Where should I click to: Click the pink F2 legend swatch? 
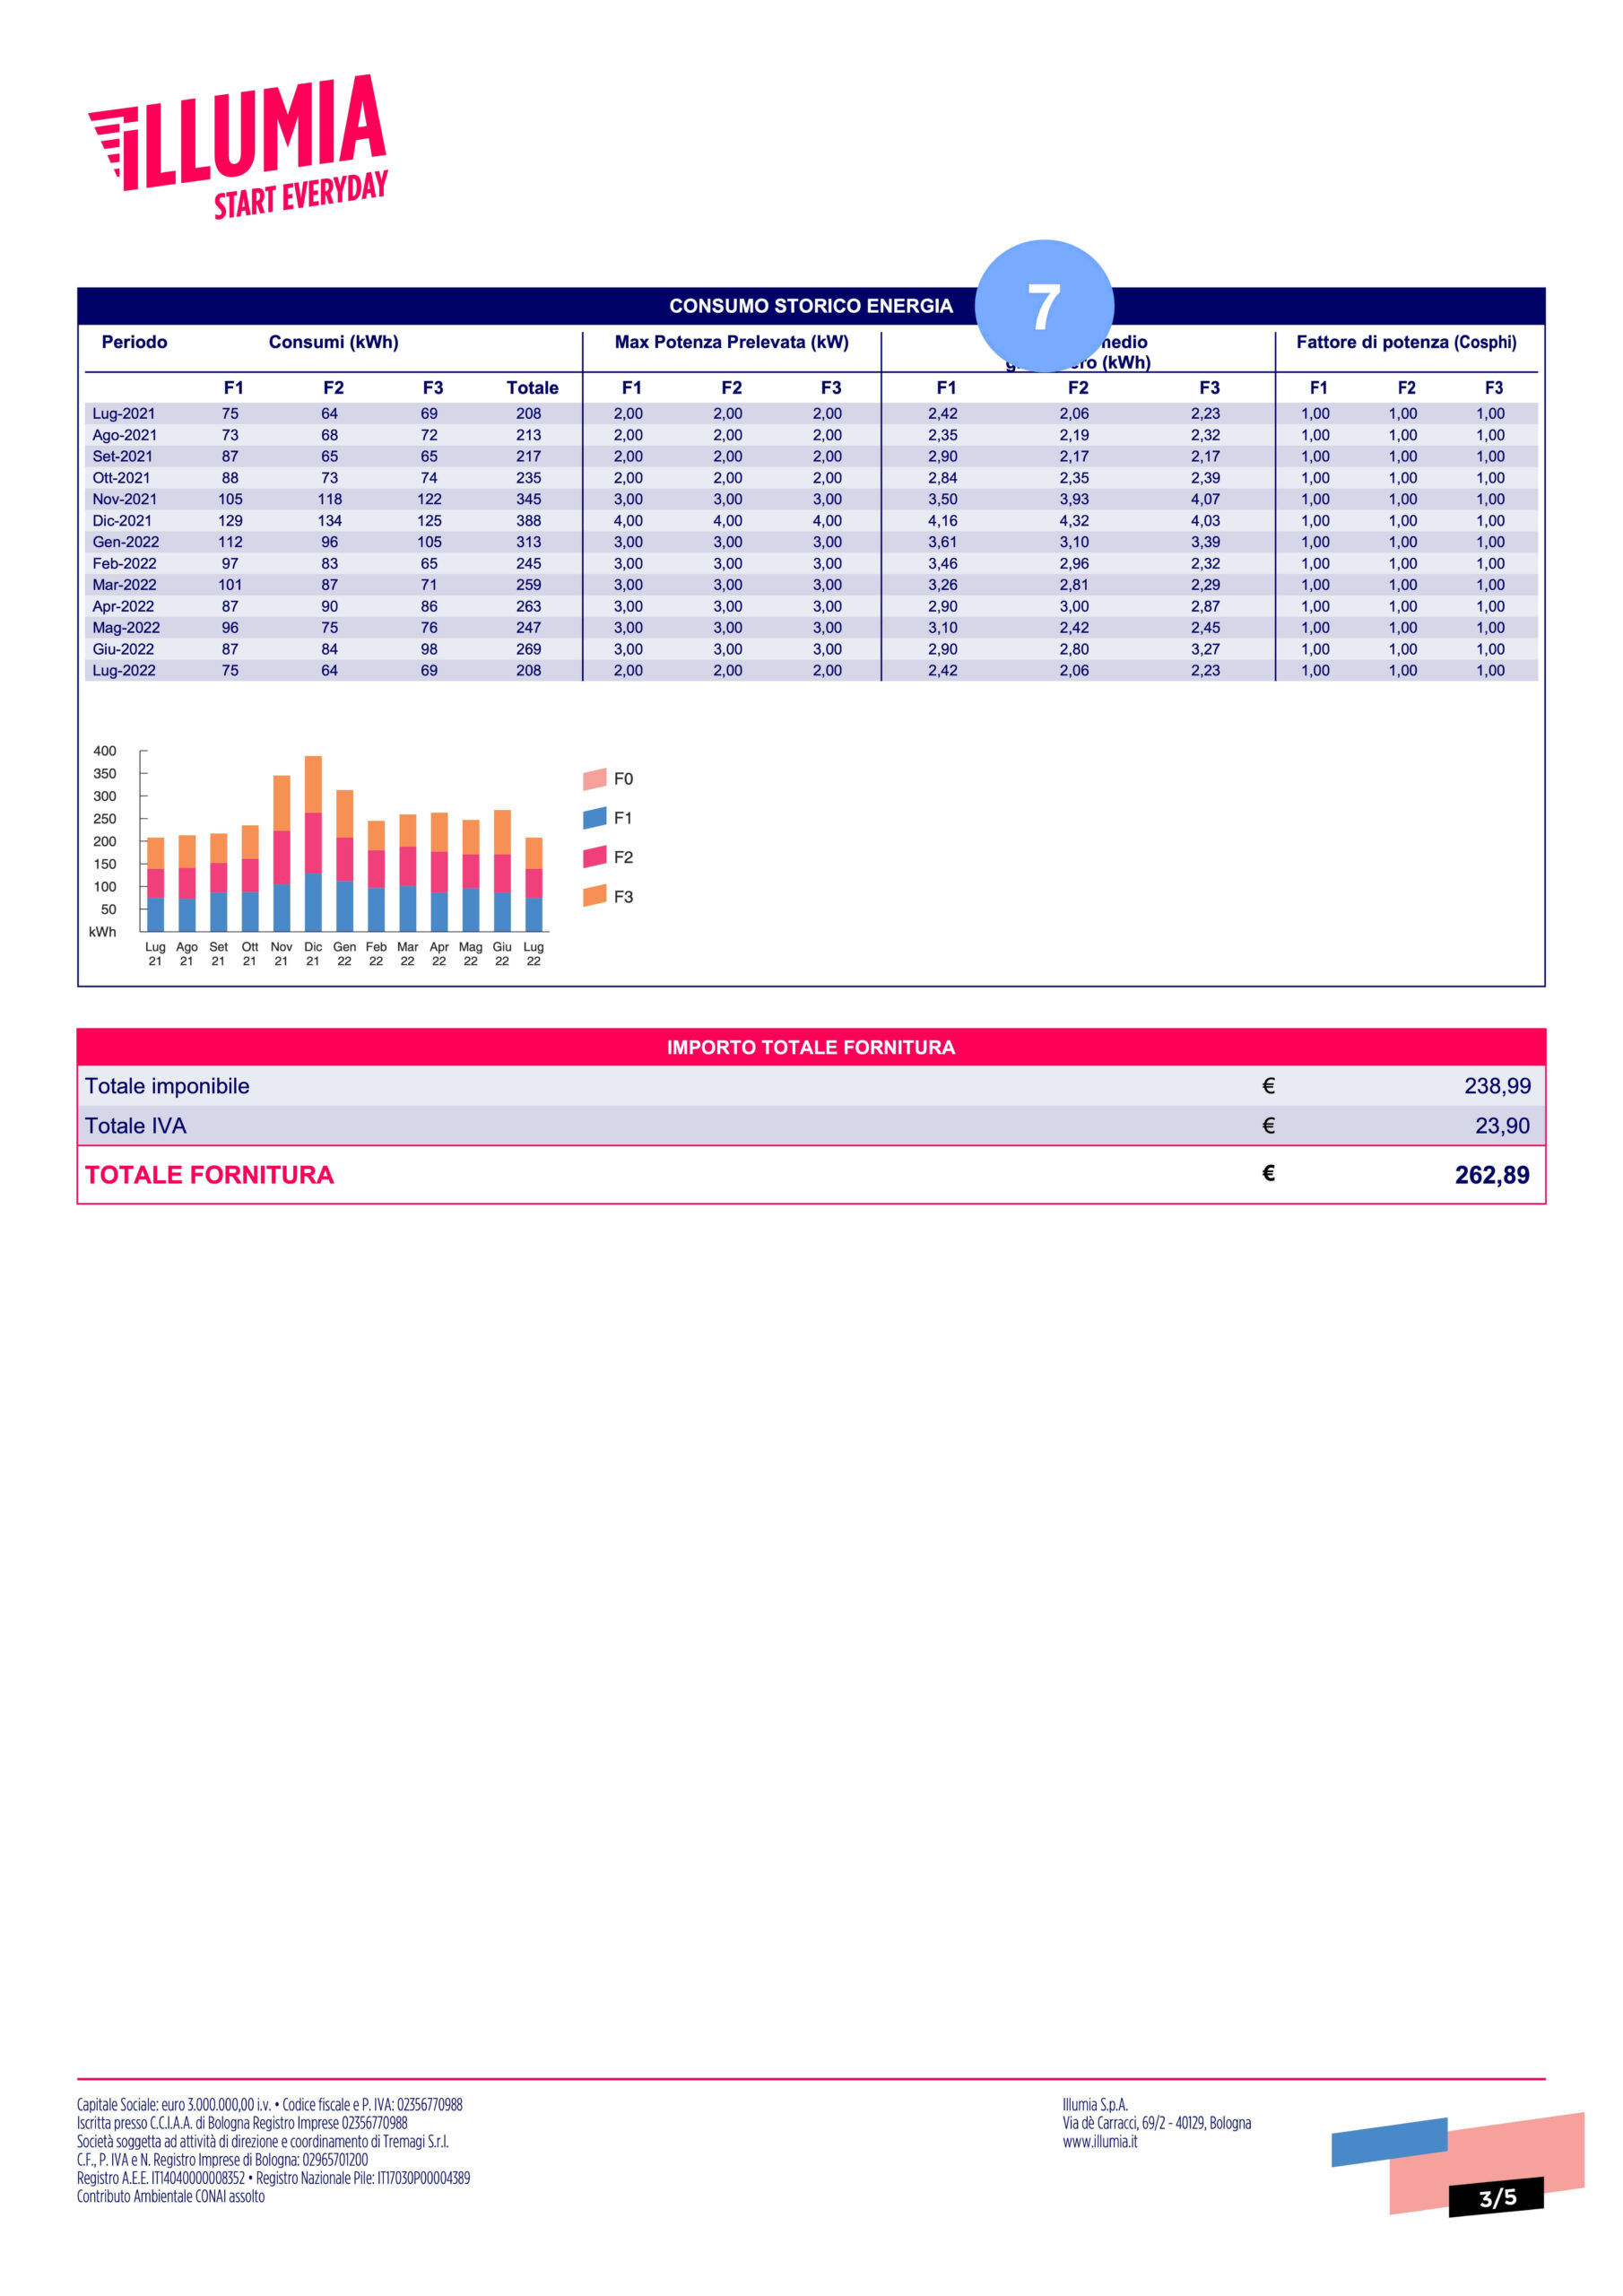594,857
